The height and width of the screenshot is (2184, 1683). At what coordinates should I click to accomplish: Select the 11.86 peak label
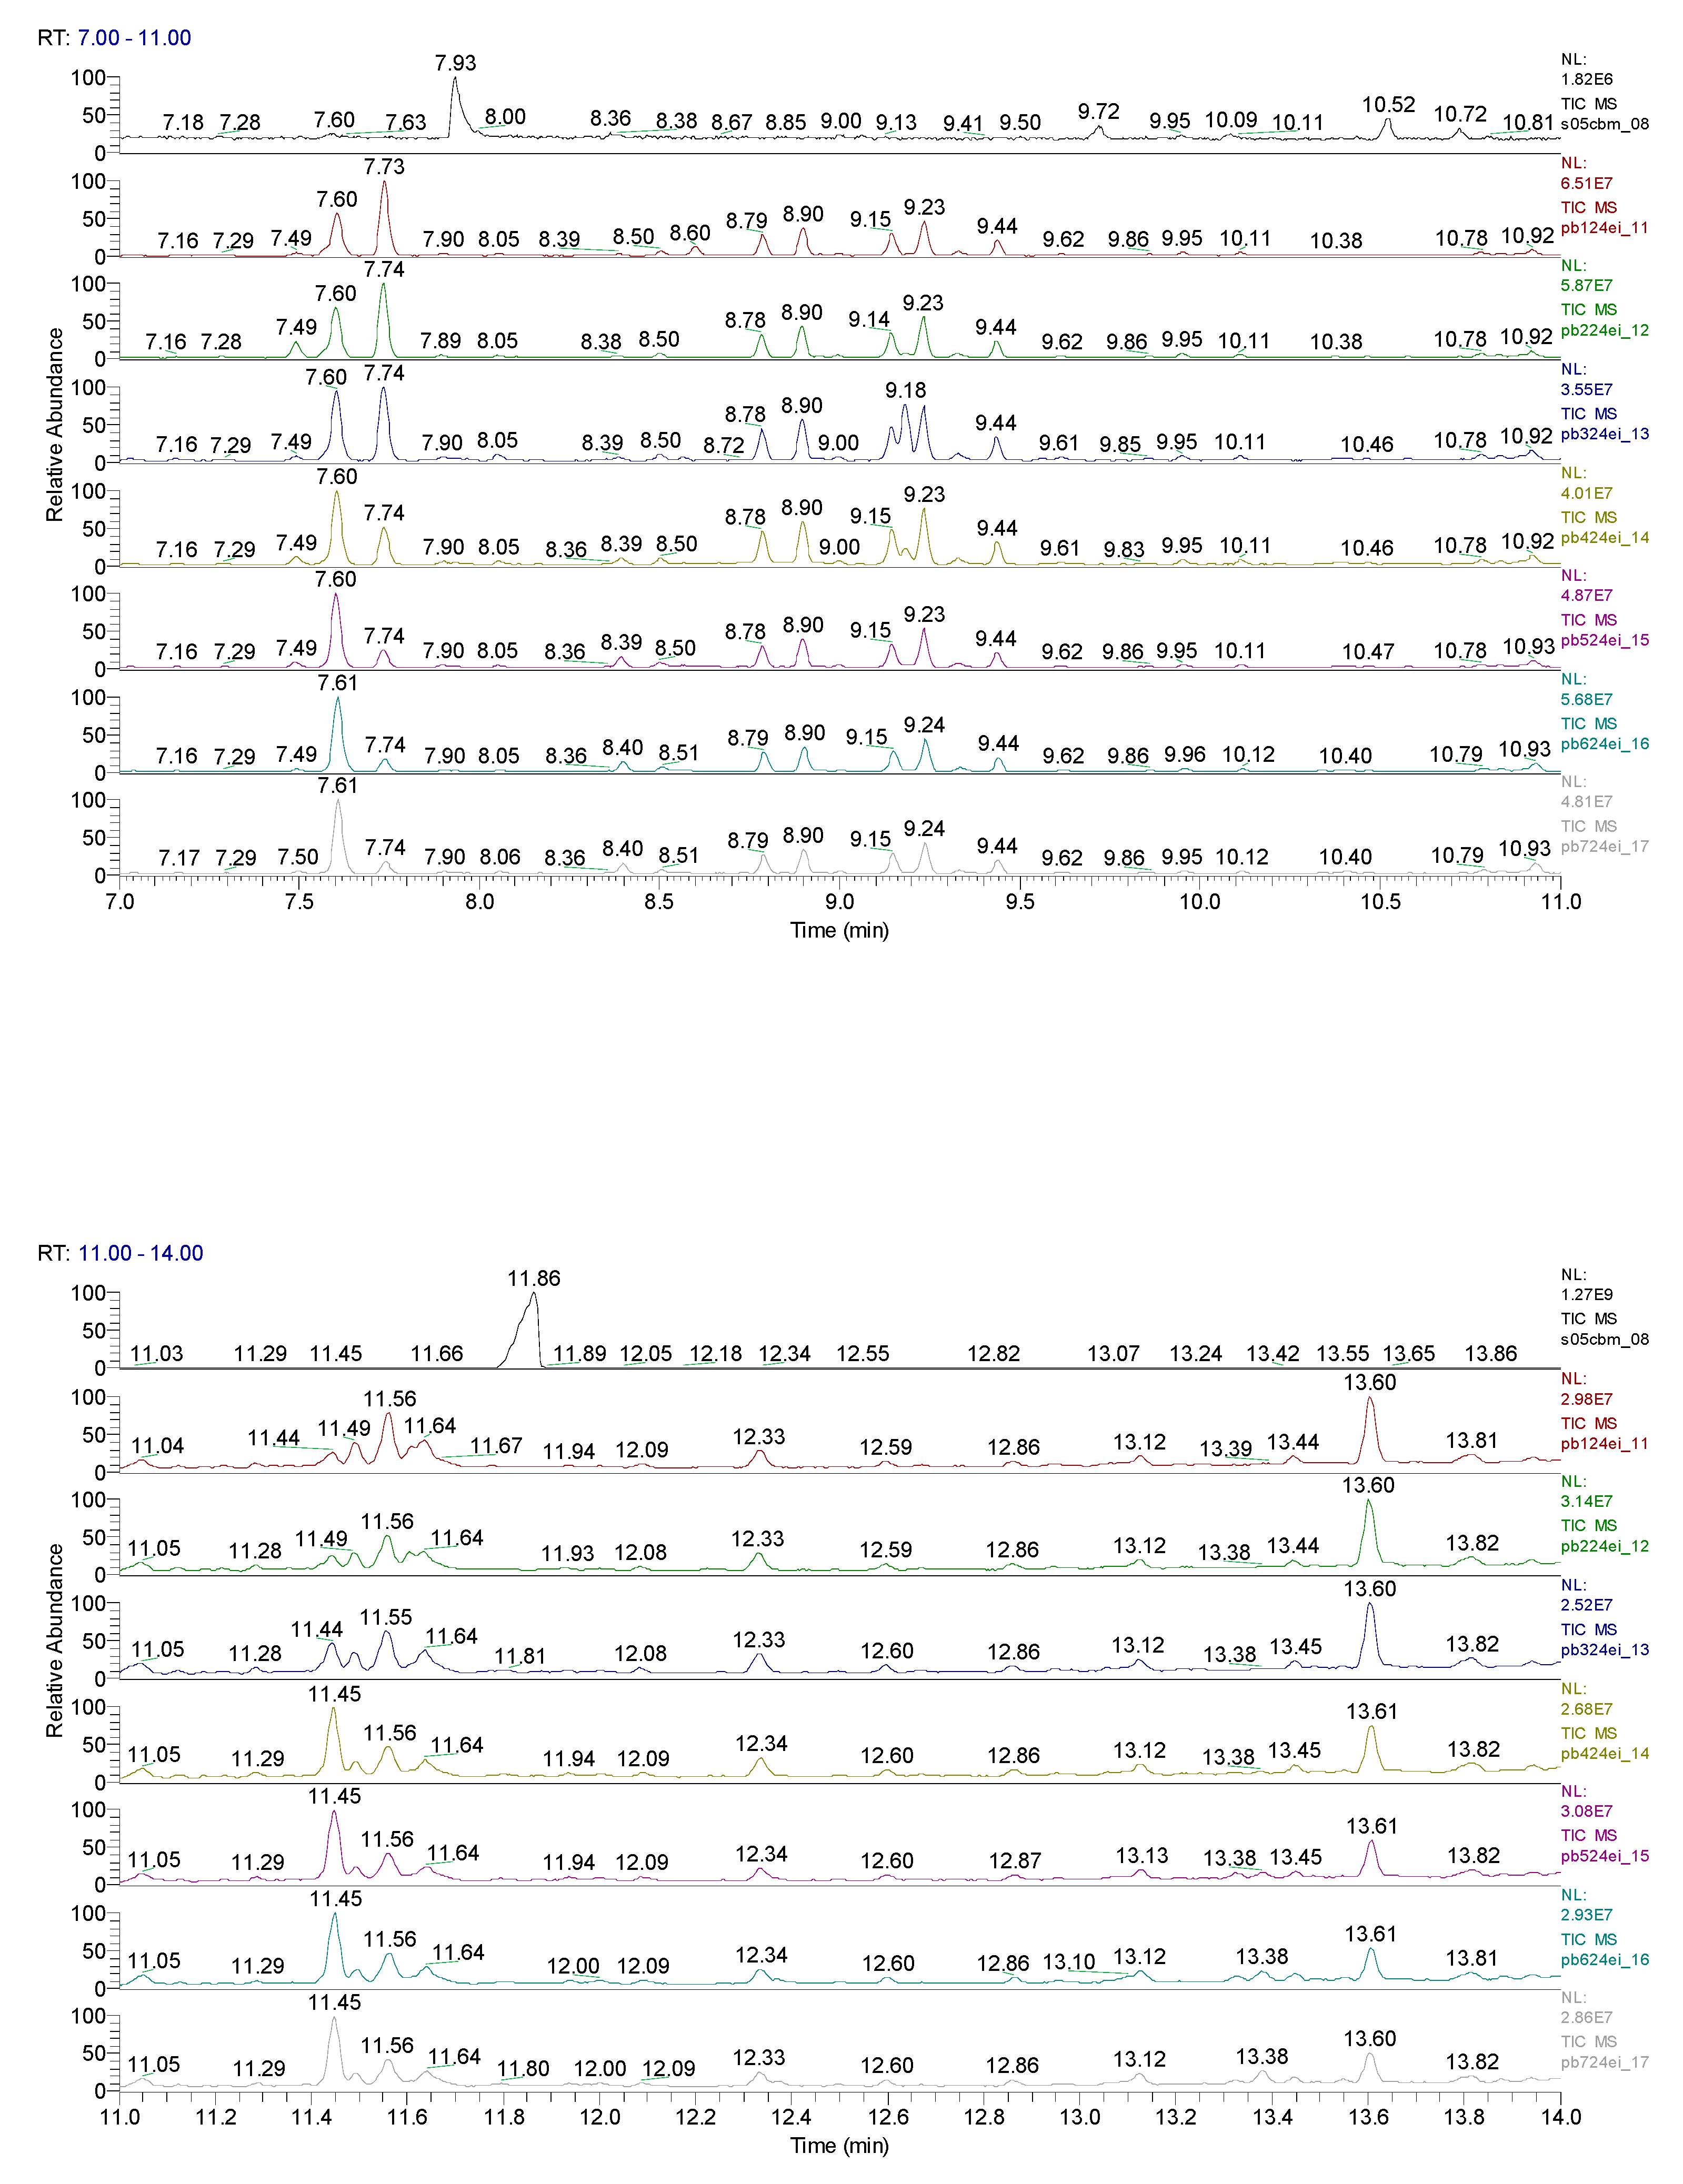534,1278
